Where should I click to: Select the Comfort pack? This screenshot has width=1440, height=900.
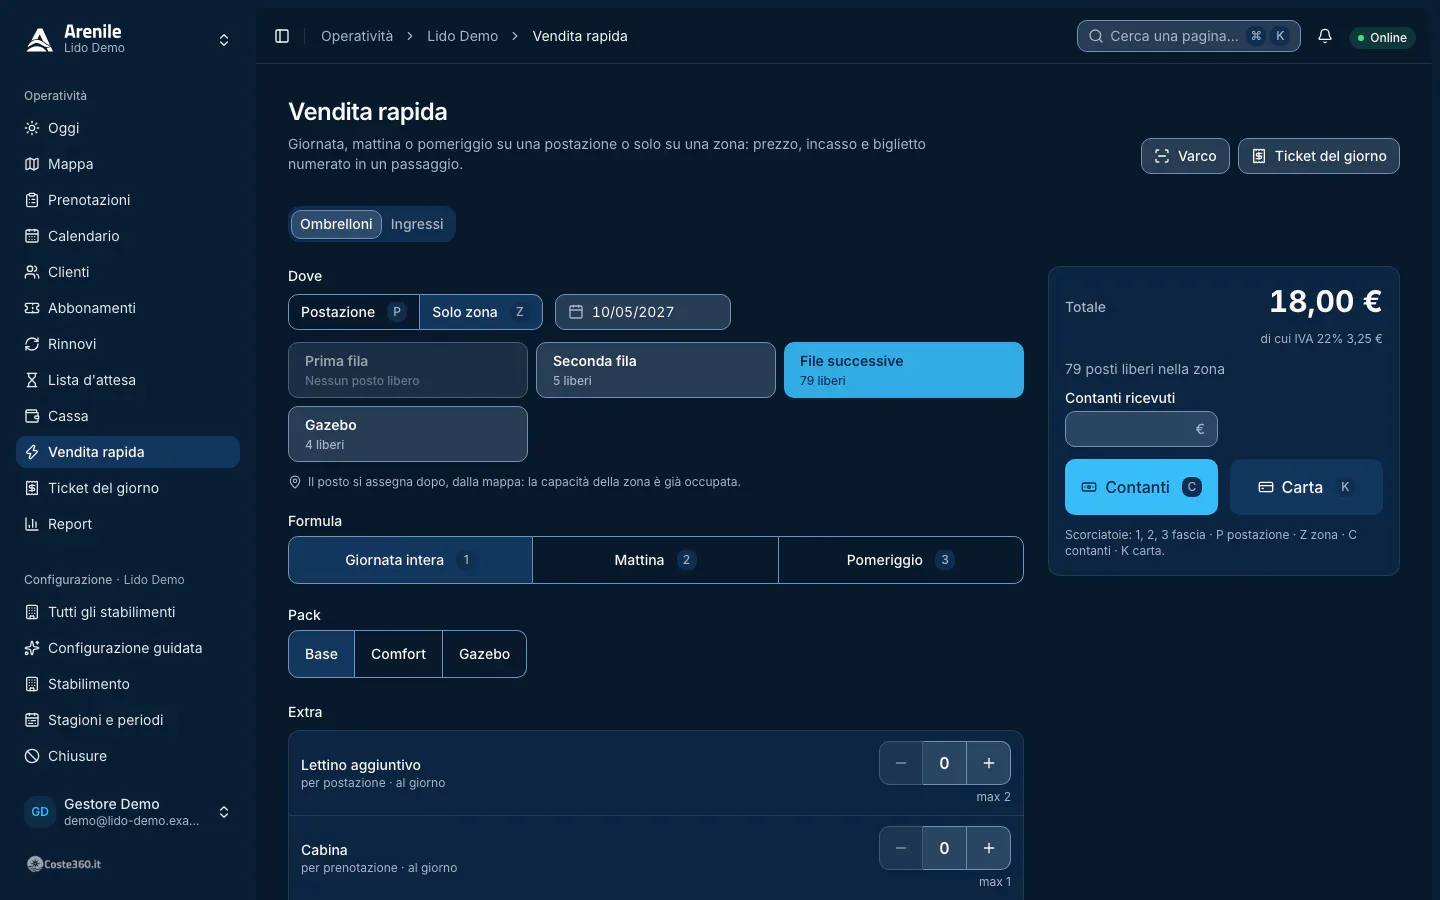tap(398, 654)
